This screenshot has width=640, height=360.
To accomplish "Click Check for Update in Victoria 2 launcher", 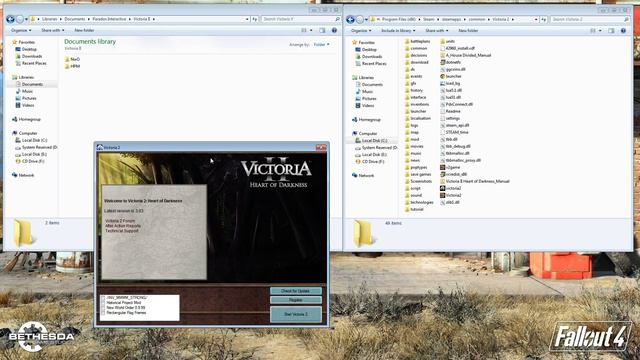I will point(296,291).
